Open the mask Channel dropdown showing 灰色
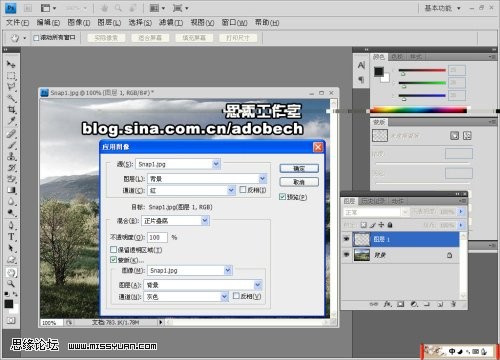The height and width of the screenshot is (360, 500). 186,296
